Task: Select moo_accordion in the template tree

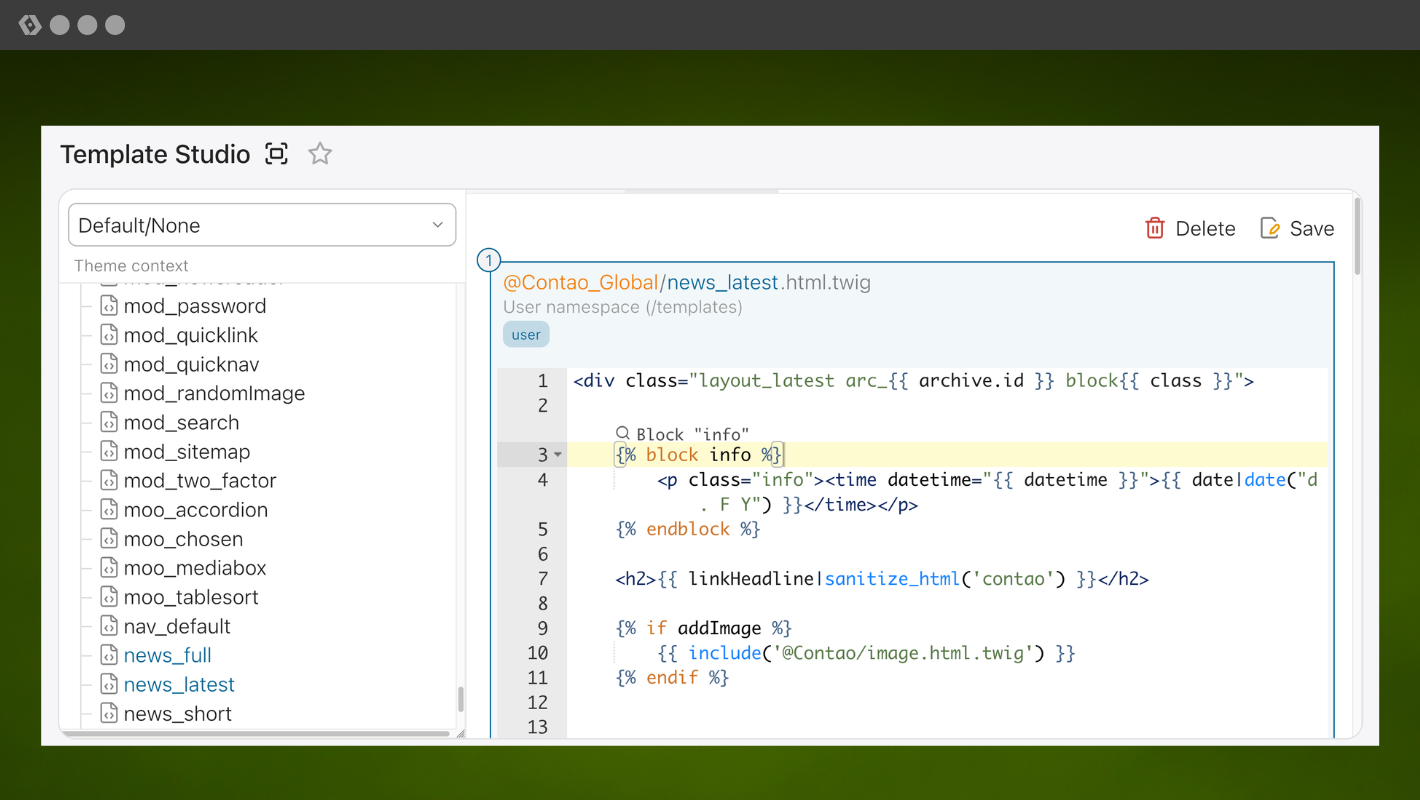Action: 195,510
